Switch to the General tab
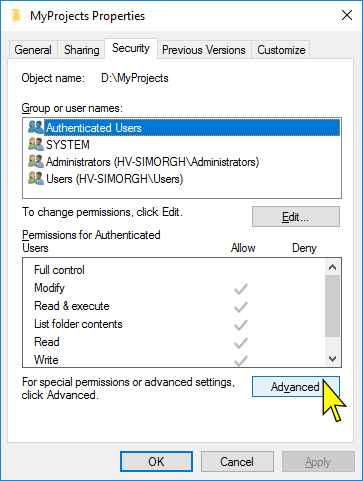Image resolution: width=363 pixels, height=481 pixels. click(33, 50)
